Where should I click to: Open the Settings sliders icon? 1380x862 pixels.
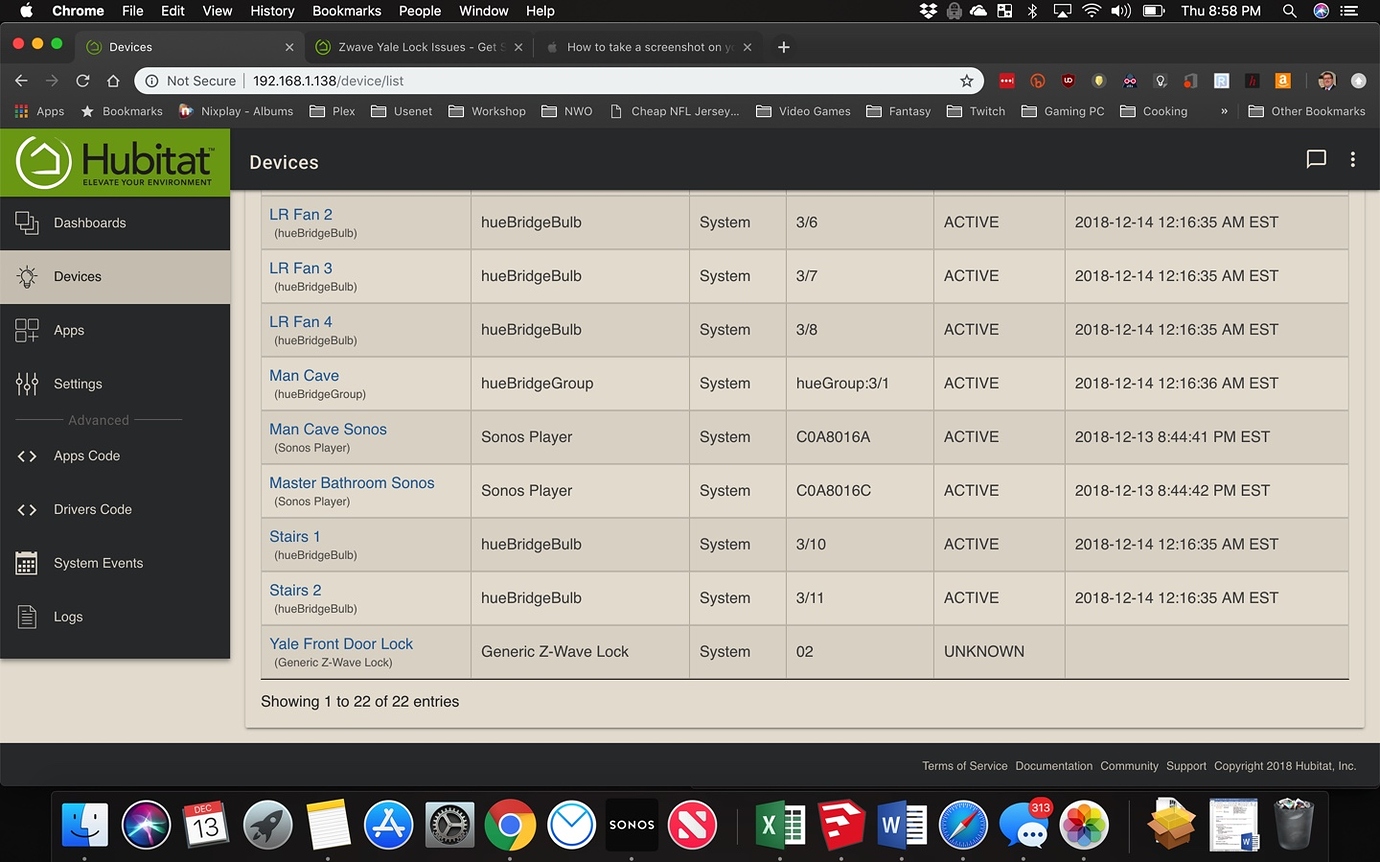point(27,384)
